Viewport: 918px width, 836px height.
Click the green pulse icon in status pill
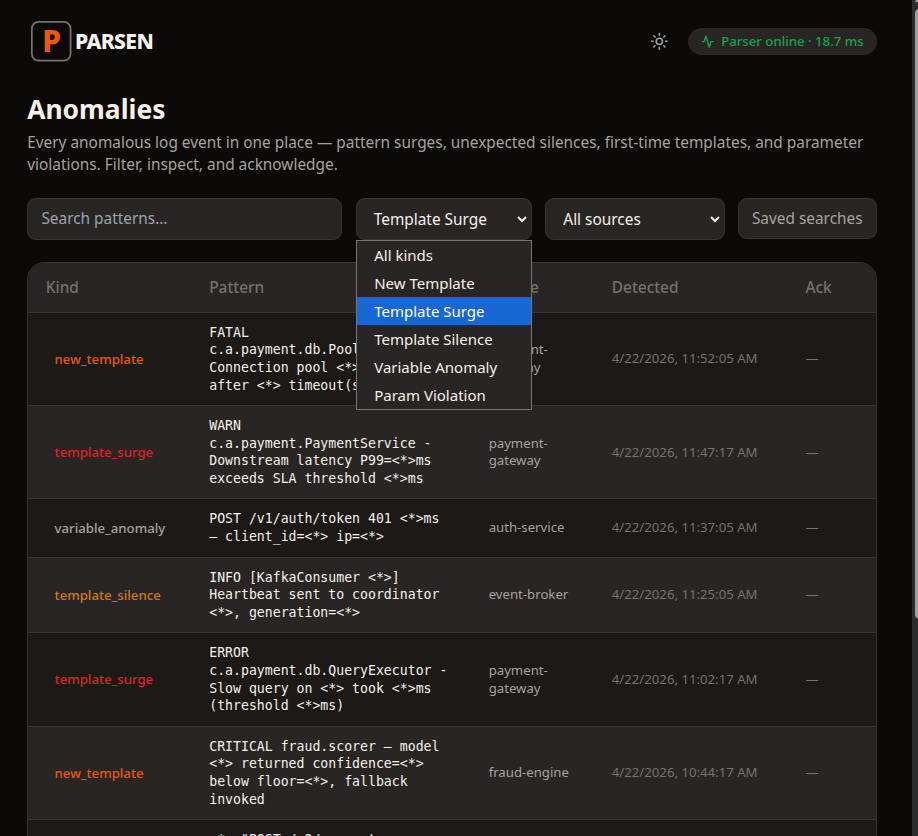pos(707,41)
